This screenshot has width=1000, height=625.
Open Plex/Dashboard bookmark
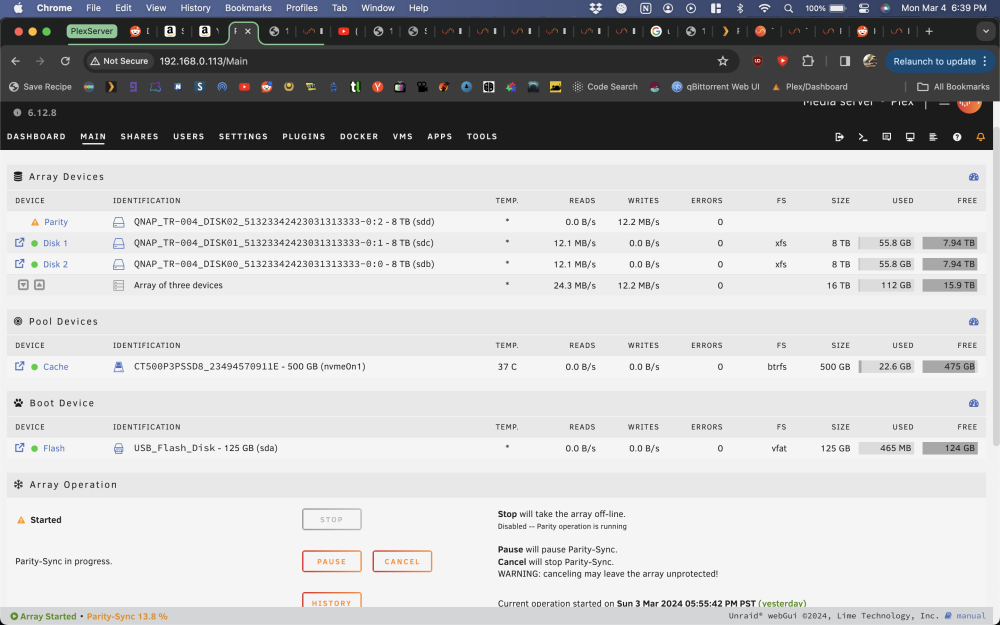(810, 87)
